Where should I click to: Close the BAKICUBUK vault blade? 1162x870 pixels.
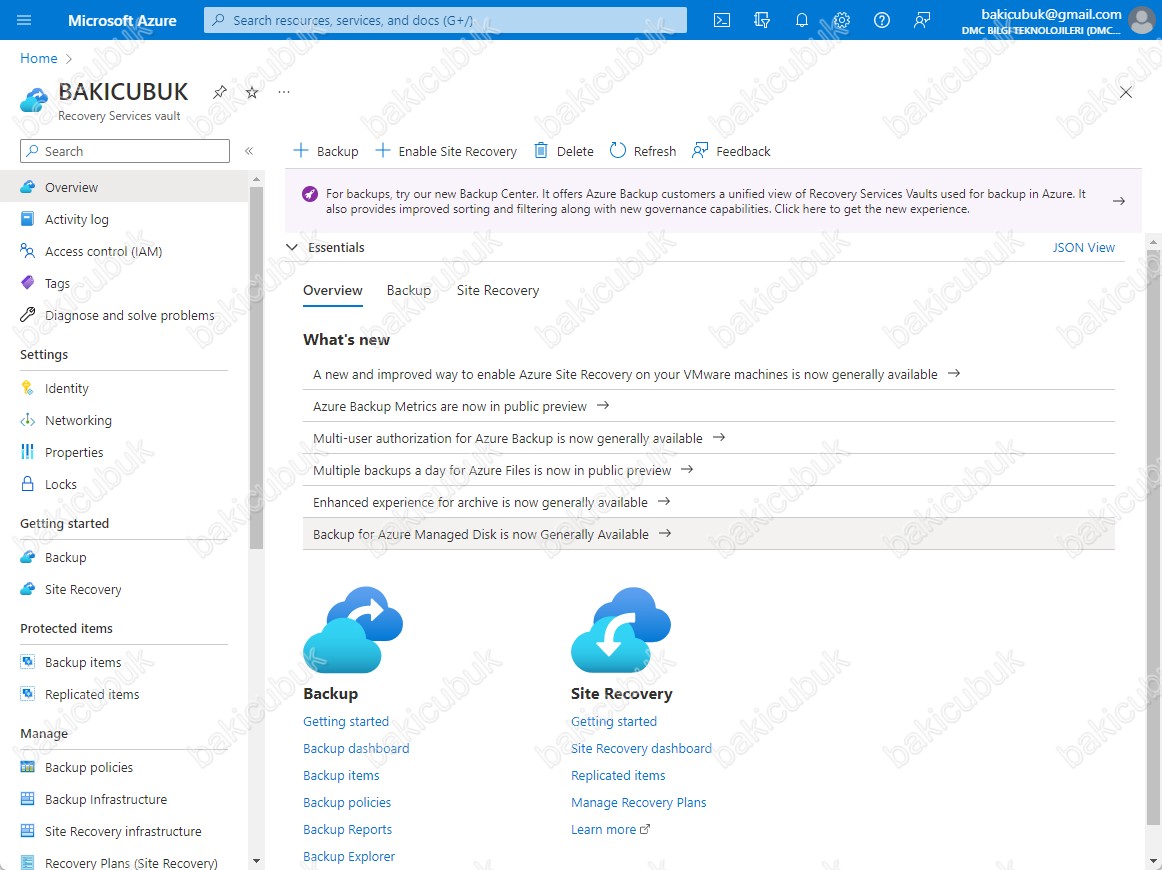tap(1126, 92)
